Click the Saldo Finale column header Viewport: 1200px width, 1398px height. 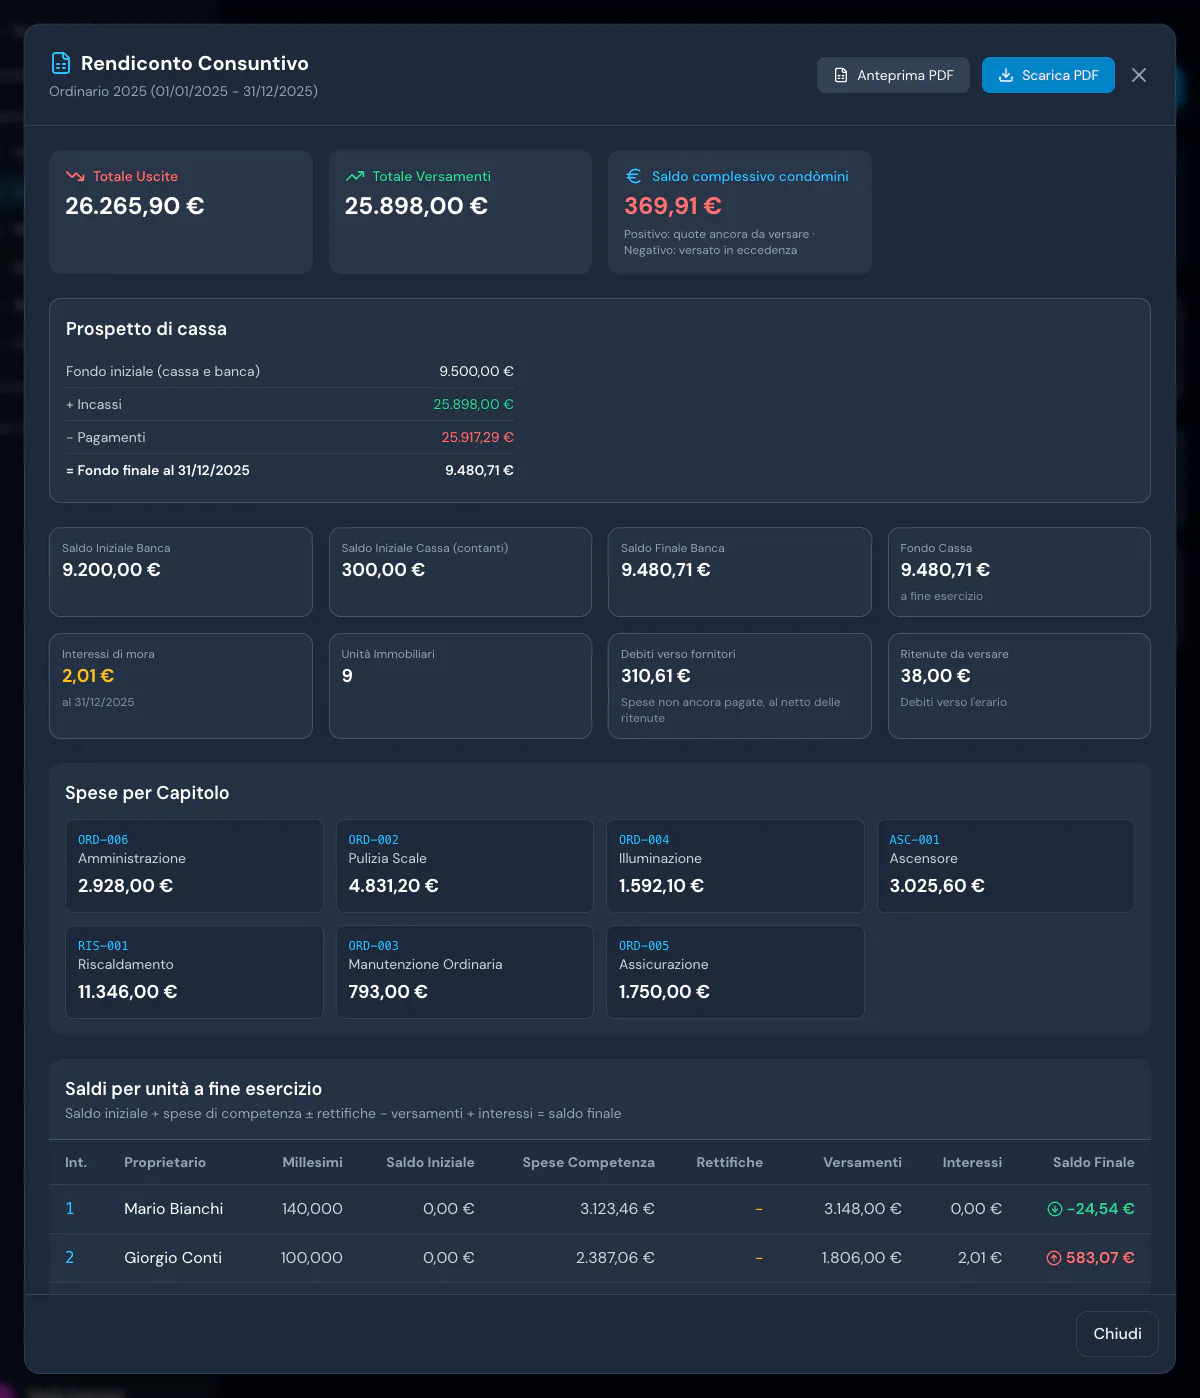[1093, 1162]
